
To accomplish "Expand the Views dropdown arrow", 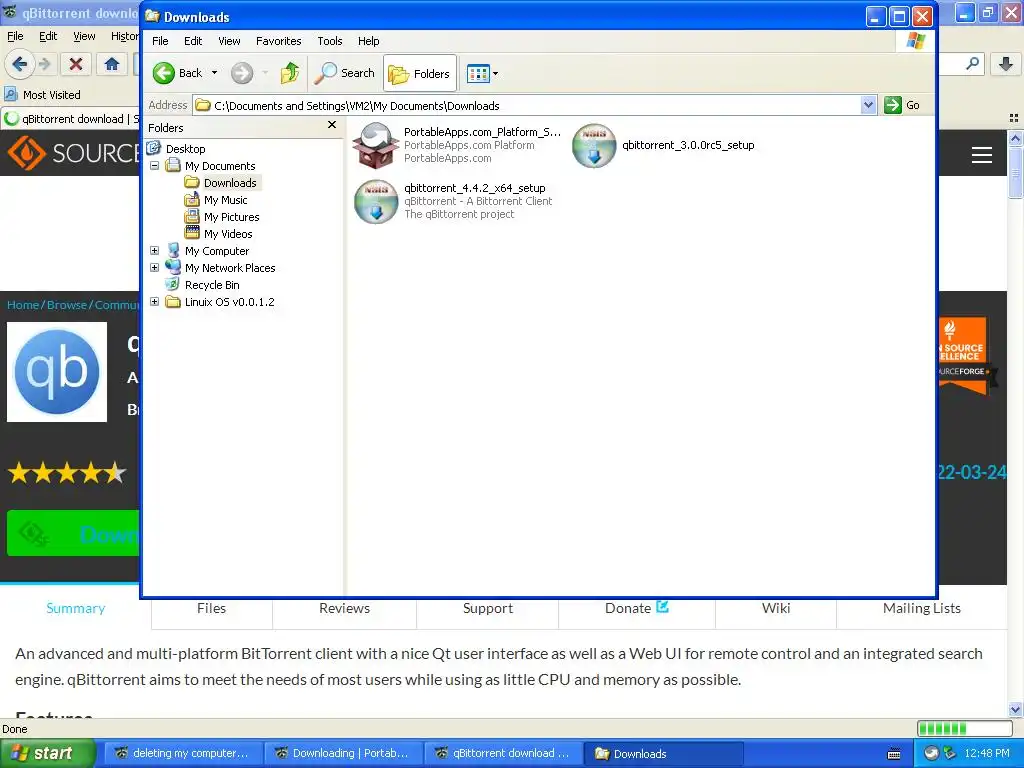I will [495, 74].
